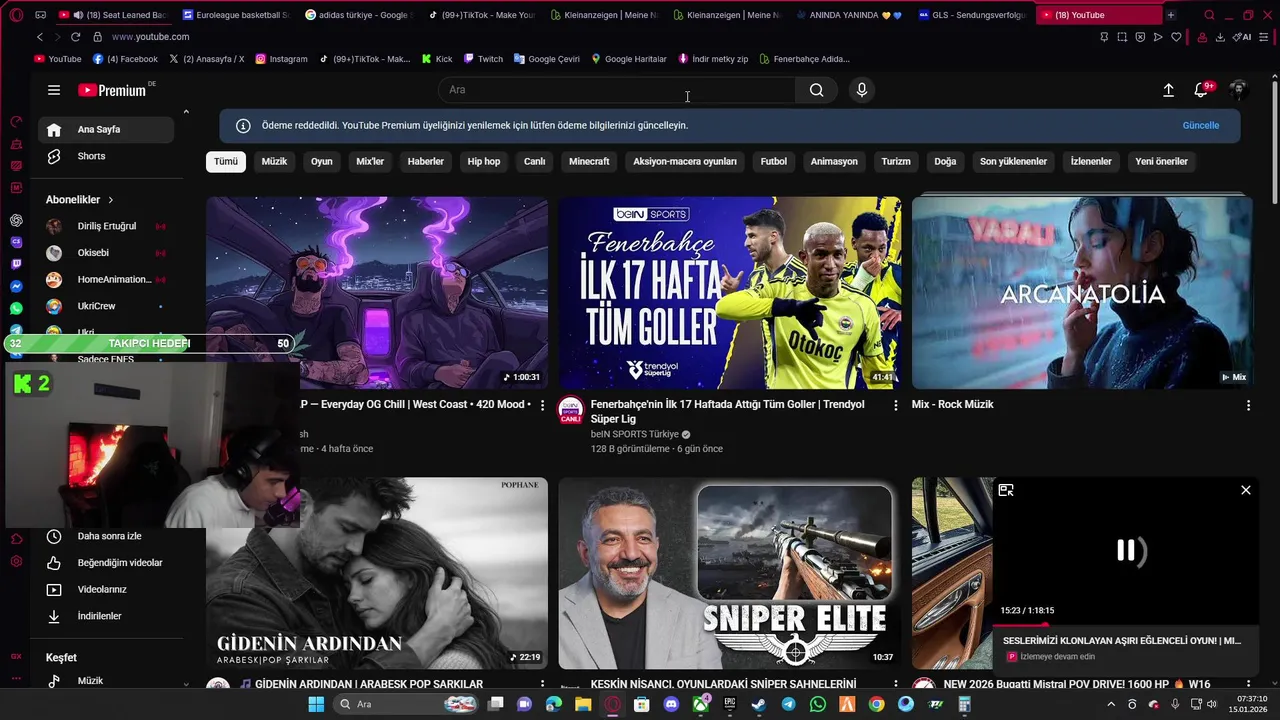Open the upload/create video icon
The width and height of the screenshot is (1280, 720).
[x=1168, y=90]
